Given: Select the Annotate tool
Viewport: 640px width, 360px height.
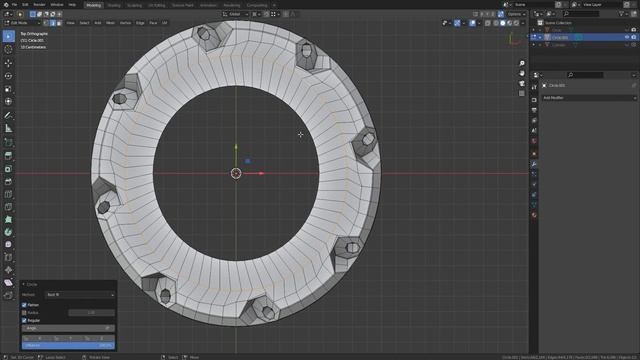Looking at the screenshot, I should (8, 116).
